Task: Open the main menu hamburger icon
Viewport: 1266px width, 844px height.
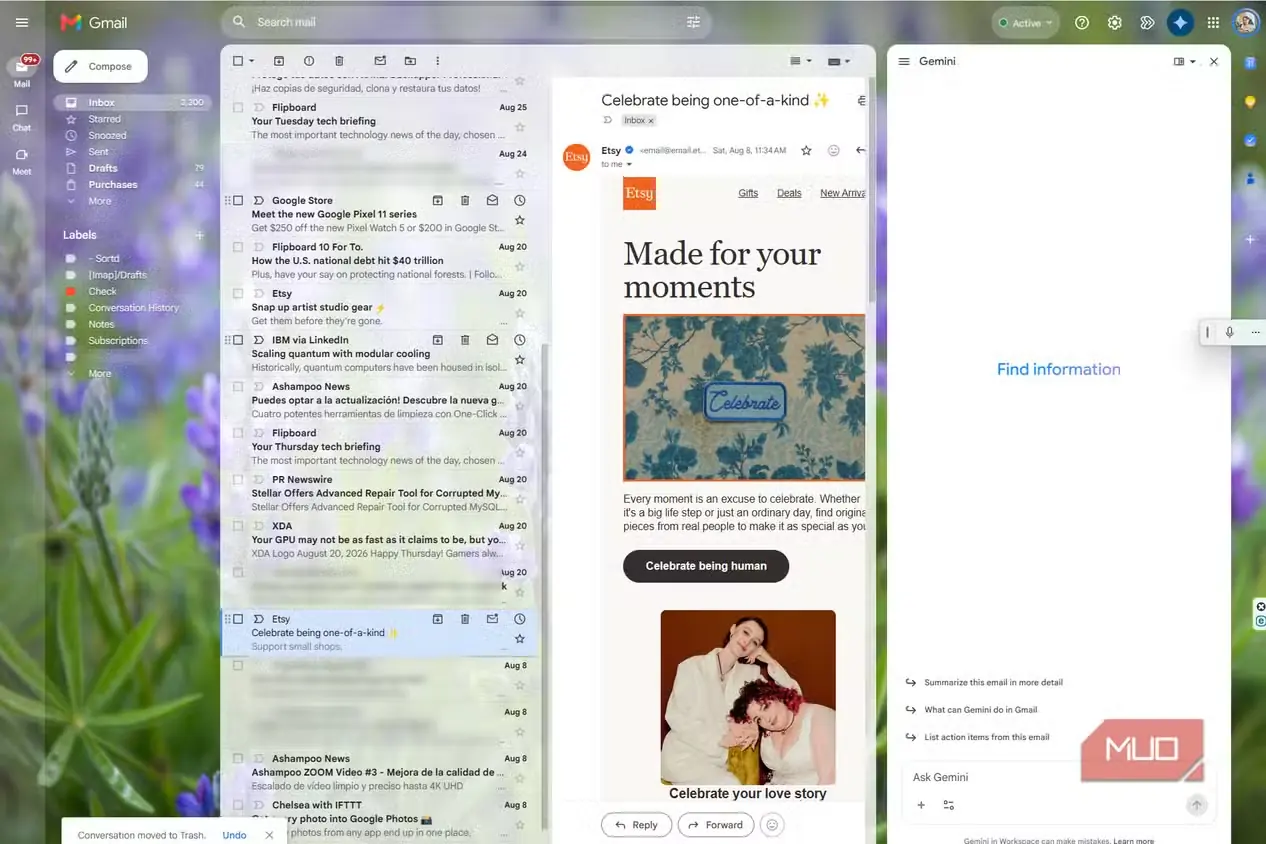Action: [x=22, y=22]
